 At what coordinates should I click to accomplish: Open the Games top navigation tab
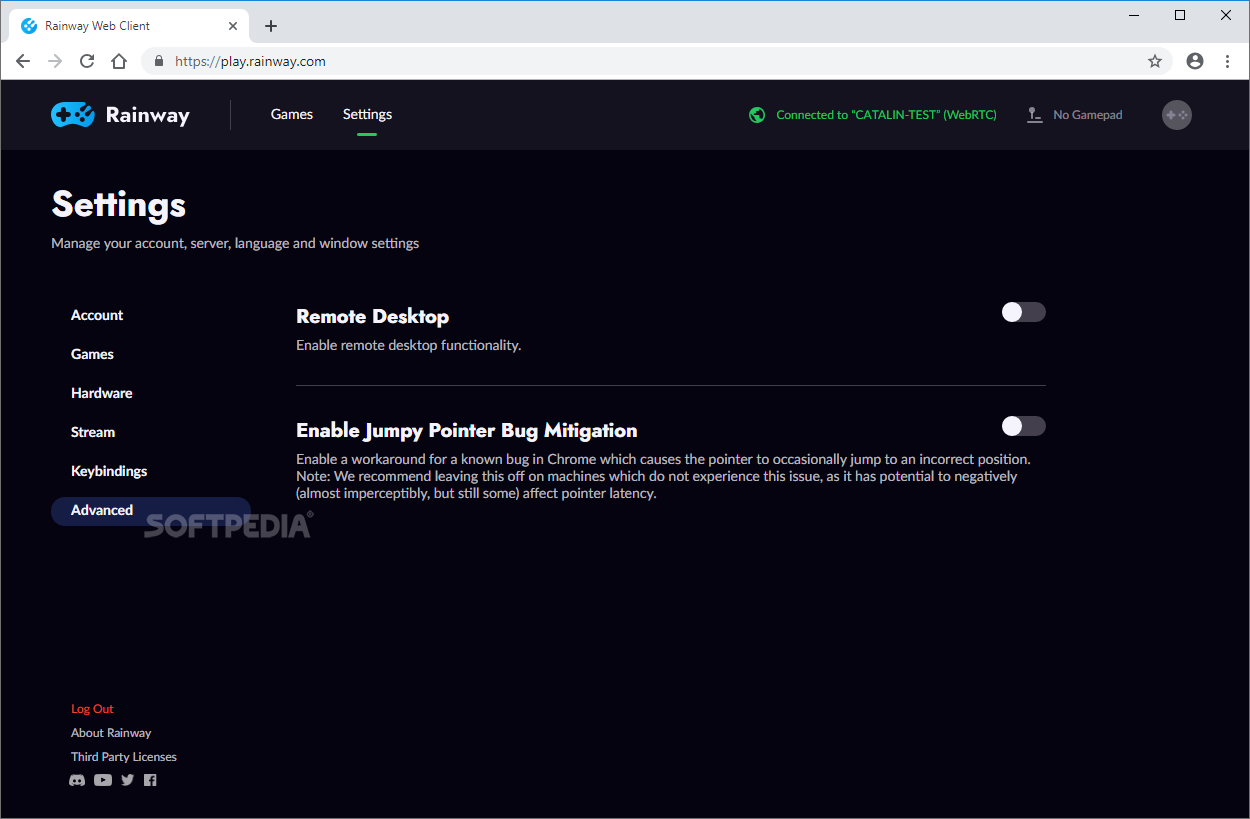[x=292, y=114]
